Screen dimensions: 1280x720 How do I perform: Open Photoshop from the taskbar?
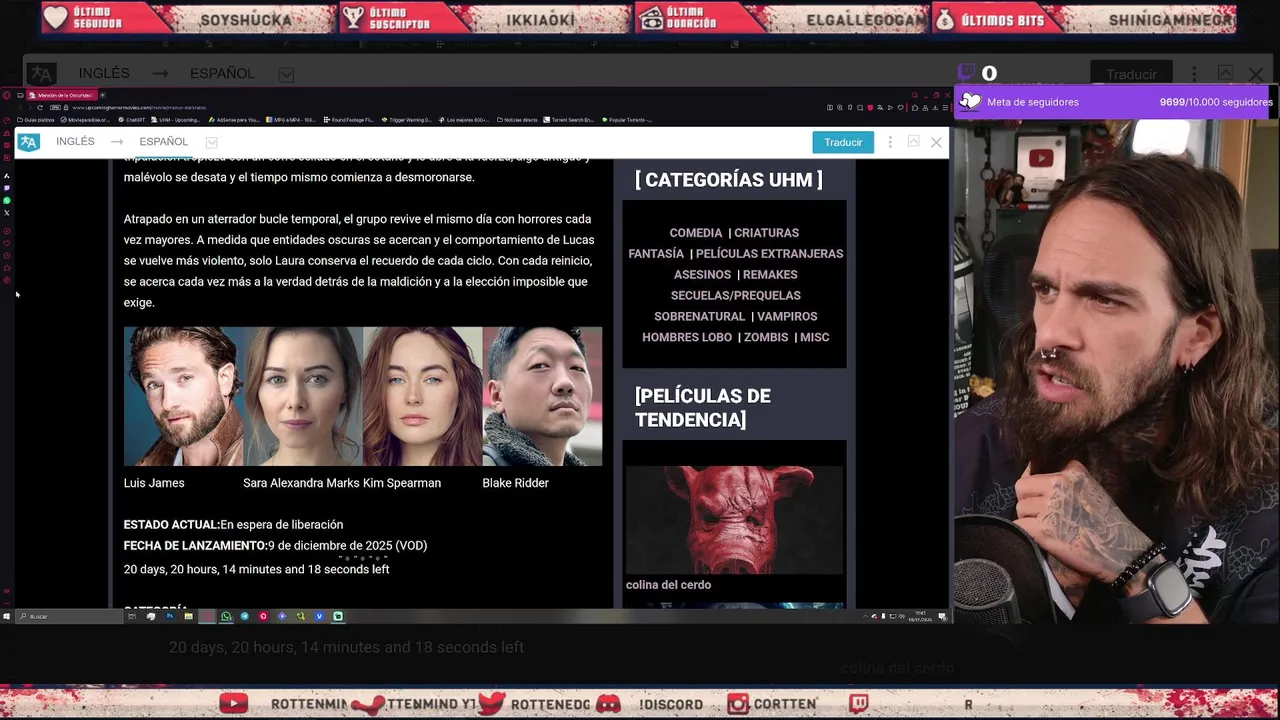click(170, 616)
